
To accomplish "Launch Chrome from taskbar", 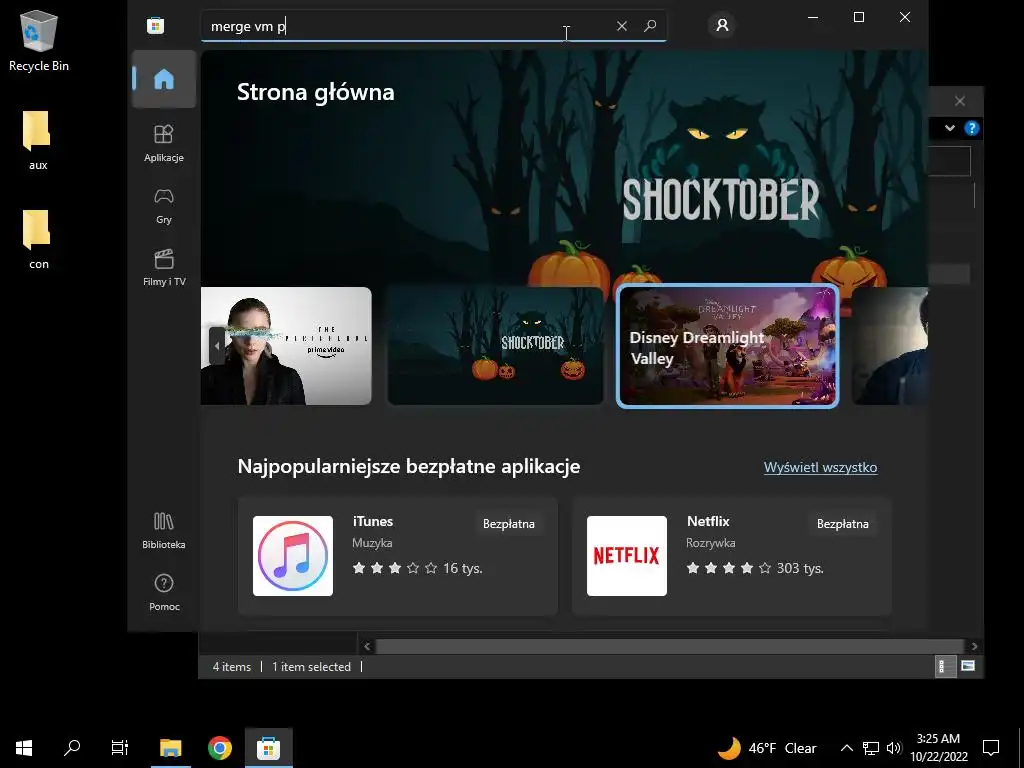I will coord(219,748).
